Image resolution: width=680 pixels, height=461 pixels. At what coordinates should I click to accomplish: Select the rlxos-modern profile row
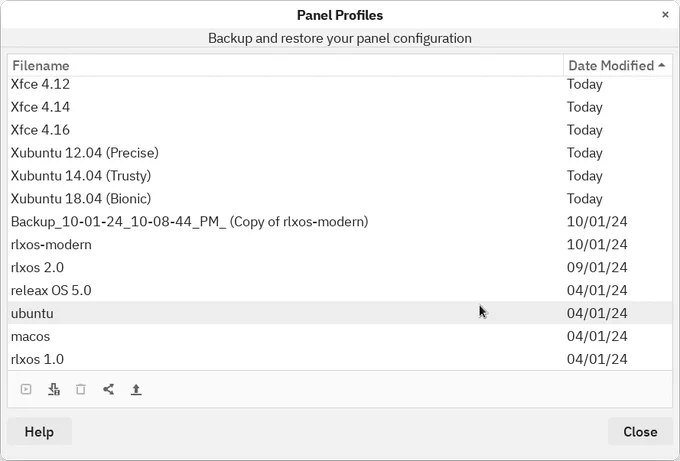[x=340, y=245]
